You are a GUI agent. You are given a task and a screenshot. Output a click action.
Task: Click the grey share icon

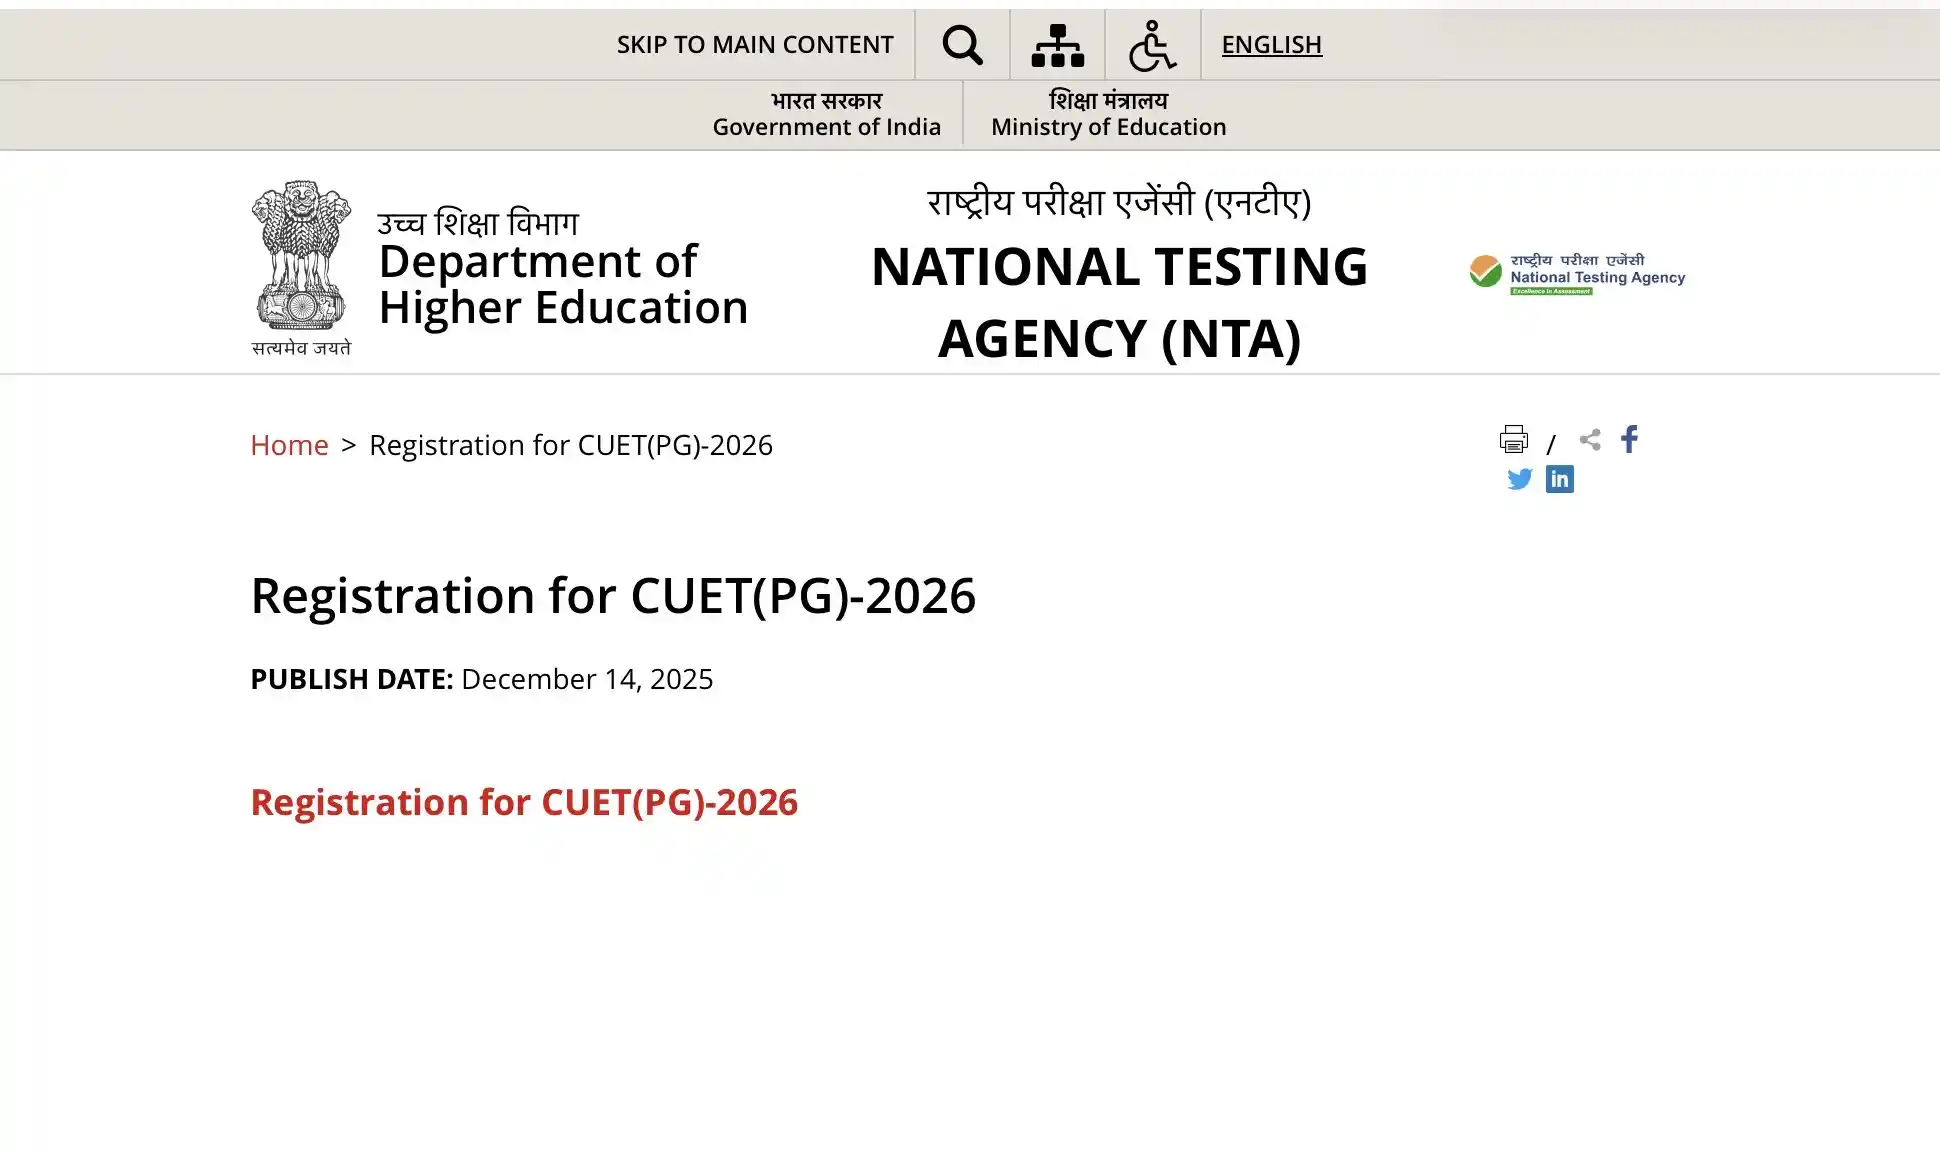1589,439
